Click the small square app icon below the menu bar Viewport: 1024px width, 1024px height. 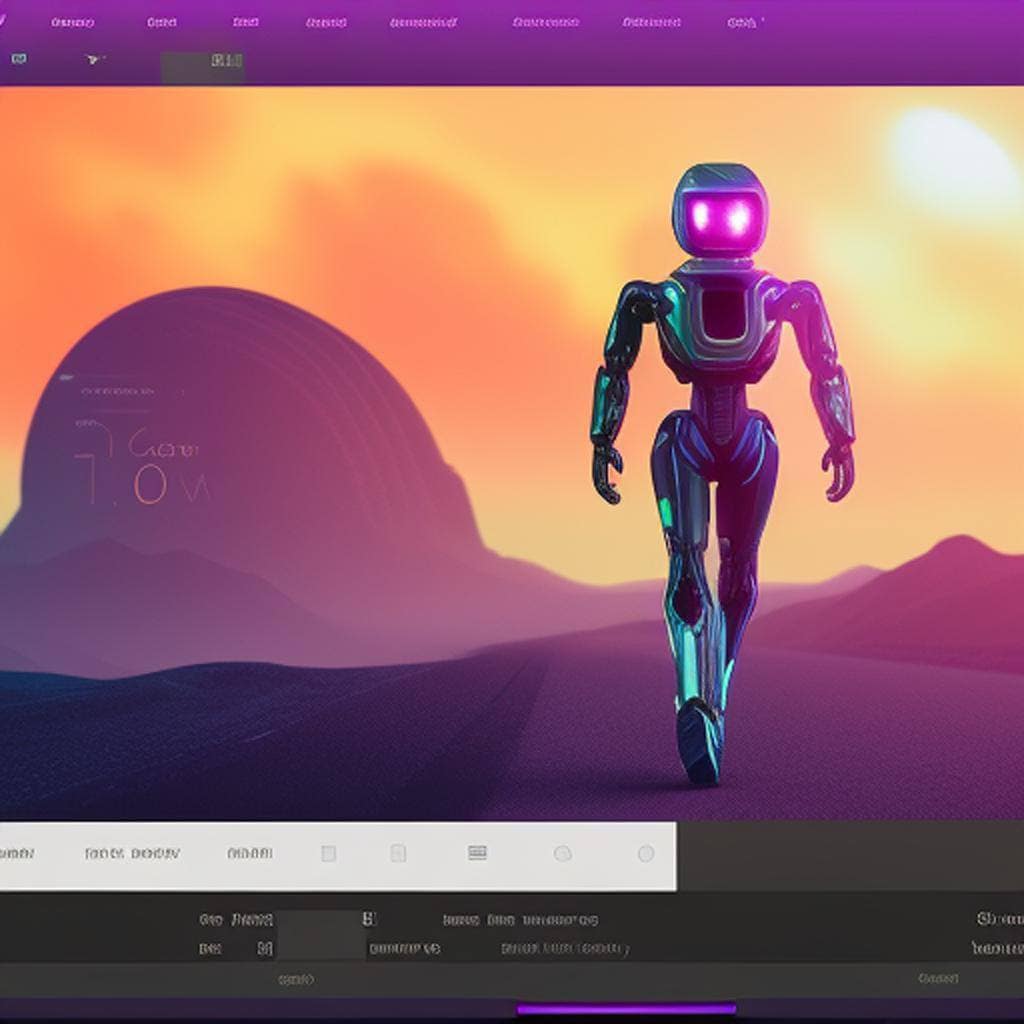[x=20, y=58]
